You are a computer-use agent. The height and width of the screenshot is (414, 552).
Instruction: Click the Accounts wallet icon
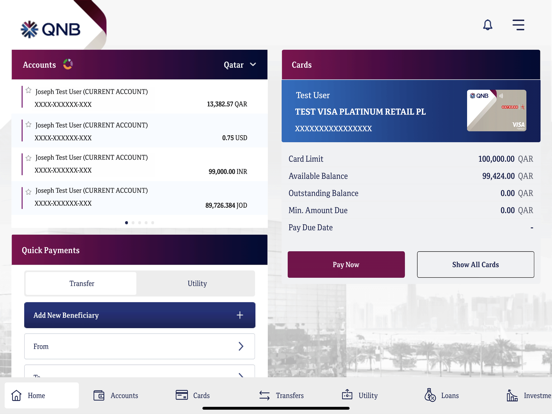point(99,395)
